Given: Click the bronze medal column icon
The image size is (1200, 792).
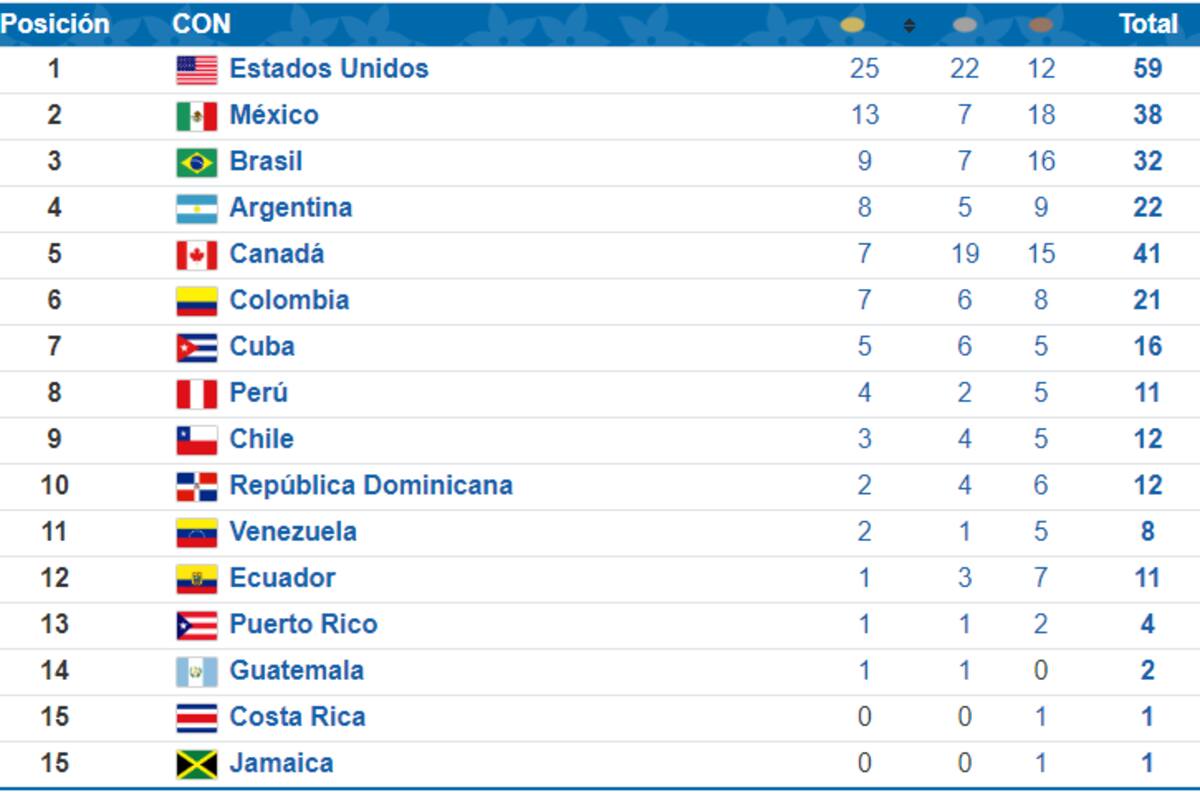Looking at the screenshot, I should (1041, 25).
